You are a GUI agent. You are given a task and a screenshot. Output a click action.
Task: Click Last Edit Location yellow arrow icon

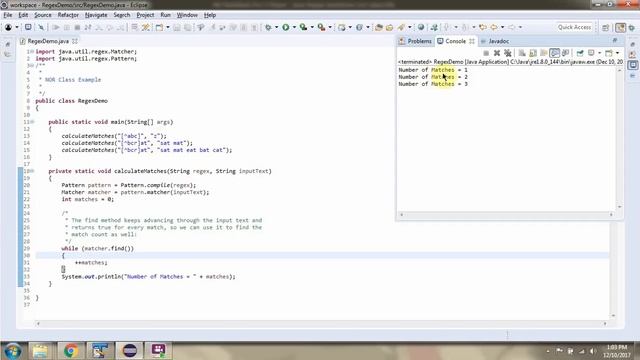pyautogui.click(x=483, y=27)
